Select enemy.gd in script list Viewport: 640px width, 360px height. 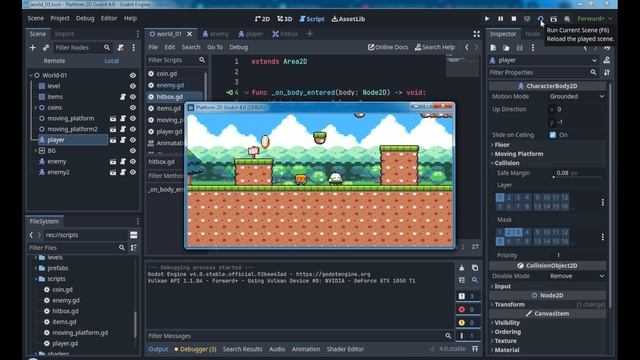click(x=170, y=85)
